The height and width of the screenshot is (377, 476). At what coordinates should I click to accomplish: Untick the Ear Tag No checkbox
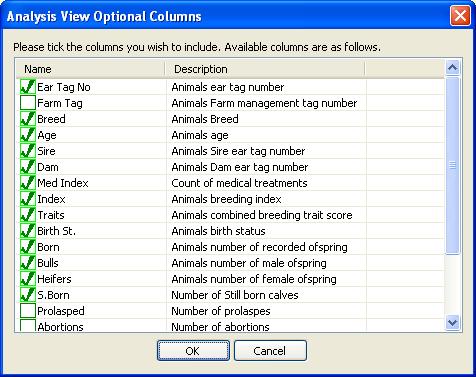click(28, 87)
